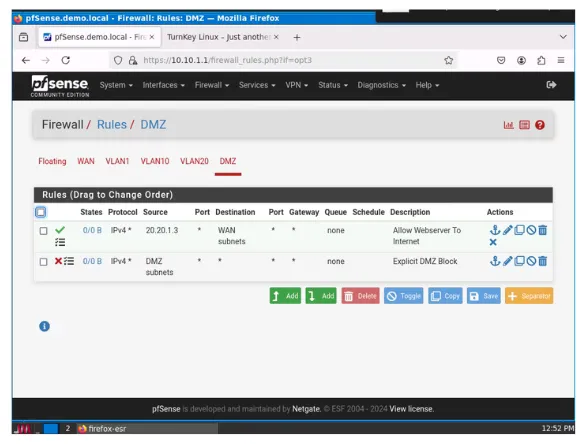Open the Rules breadcrumb link
Image resolution: width=587 pixels, height=444 pixels.
click(112, 125)
